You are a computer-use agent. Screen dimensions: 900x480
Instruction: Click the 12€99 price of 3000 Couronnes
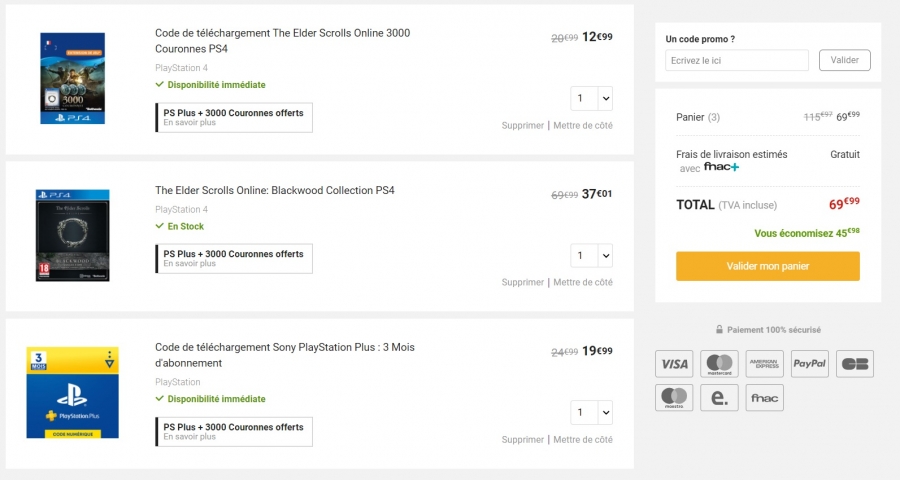597,37
